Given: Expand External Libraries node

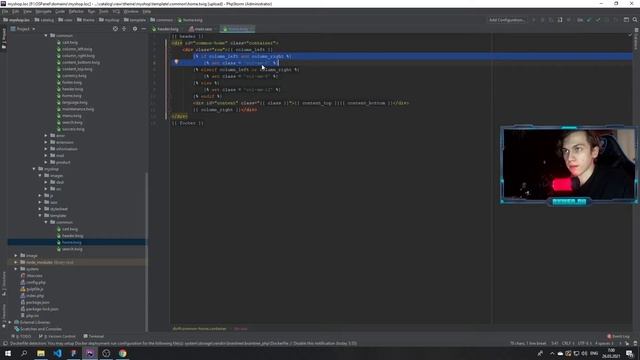Looking at the screenshot, I should click(x=10, y=322).
